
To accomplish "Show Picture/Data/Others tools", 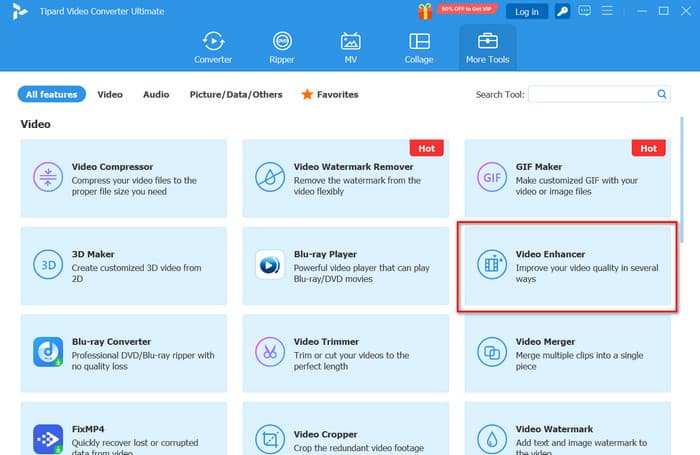I will tap(236, 94).
